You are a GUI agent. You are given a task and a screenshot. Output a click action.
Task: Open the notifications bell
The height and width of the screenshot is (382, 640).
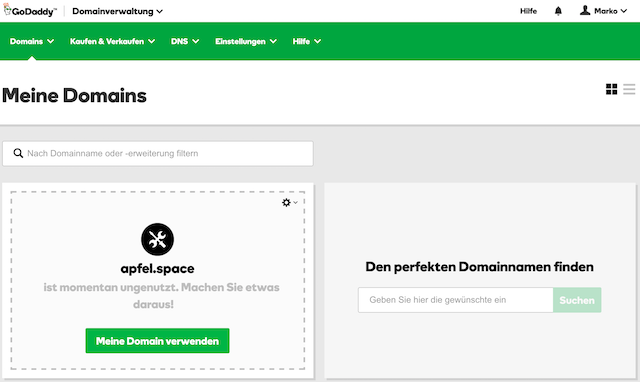(558, 11)
